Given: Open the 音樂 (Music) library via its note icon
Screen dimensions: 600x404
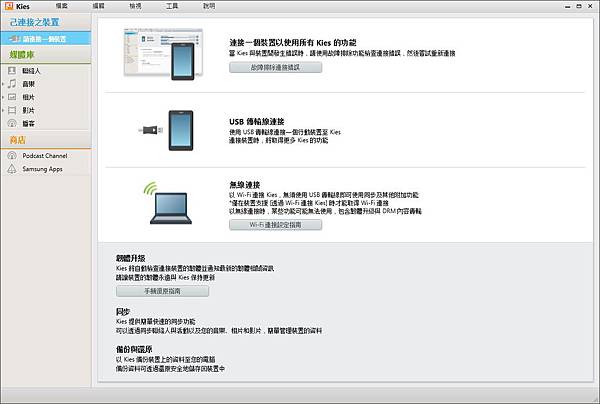Looking at the screenshot, I should (12, 84).
